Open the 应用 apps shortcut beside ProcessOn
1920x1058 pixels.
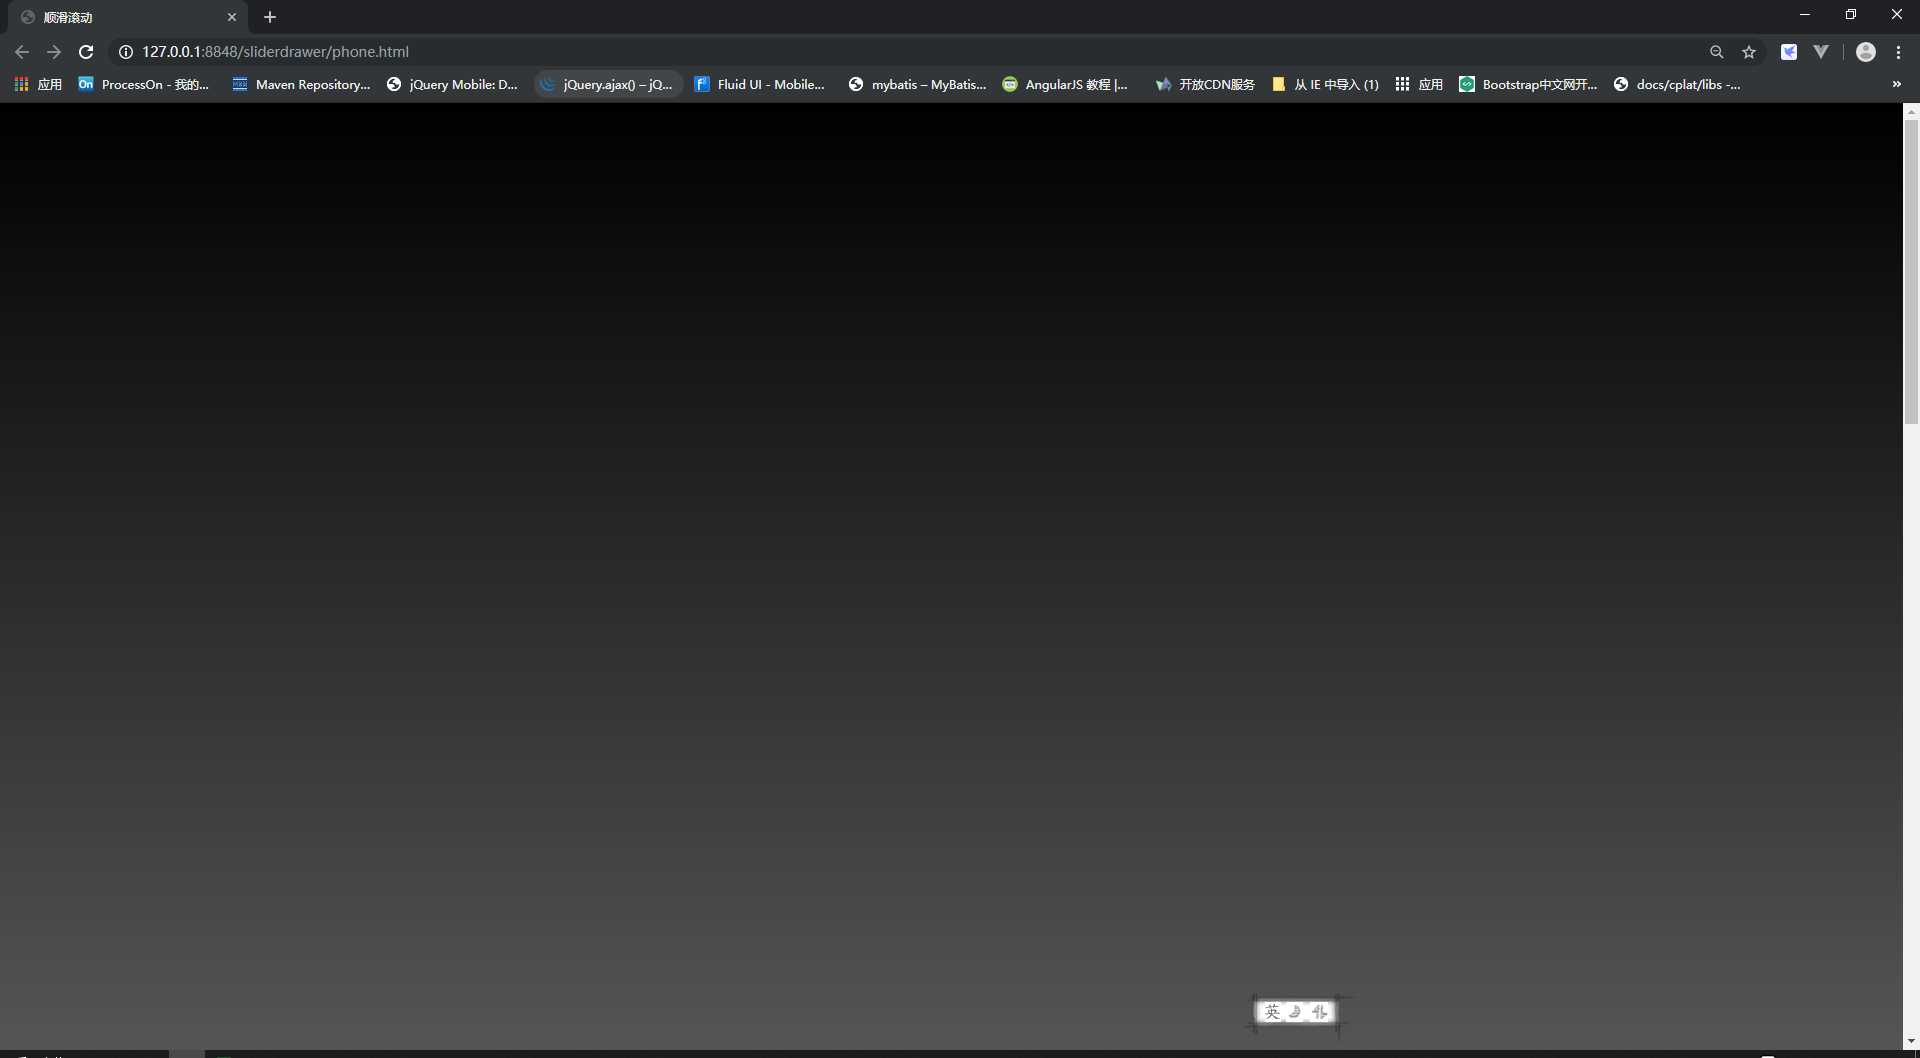(38, 85)
